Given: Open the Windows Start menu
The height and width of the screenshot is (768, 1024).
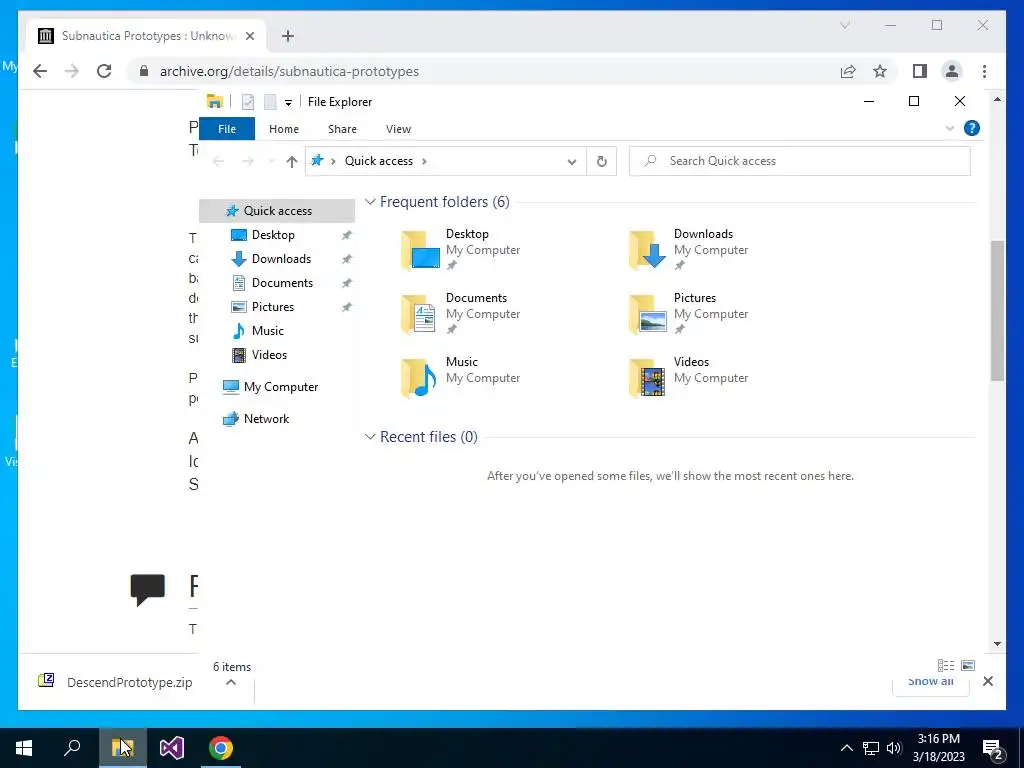Looking at the screenshot, I should [24, 748].
